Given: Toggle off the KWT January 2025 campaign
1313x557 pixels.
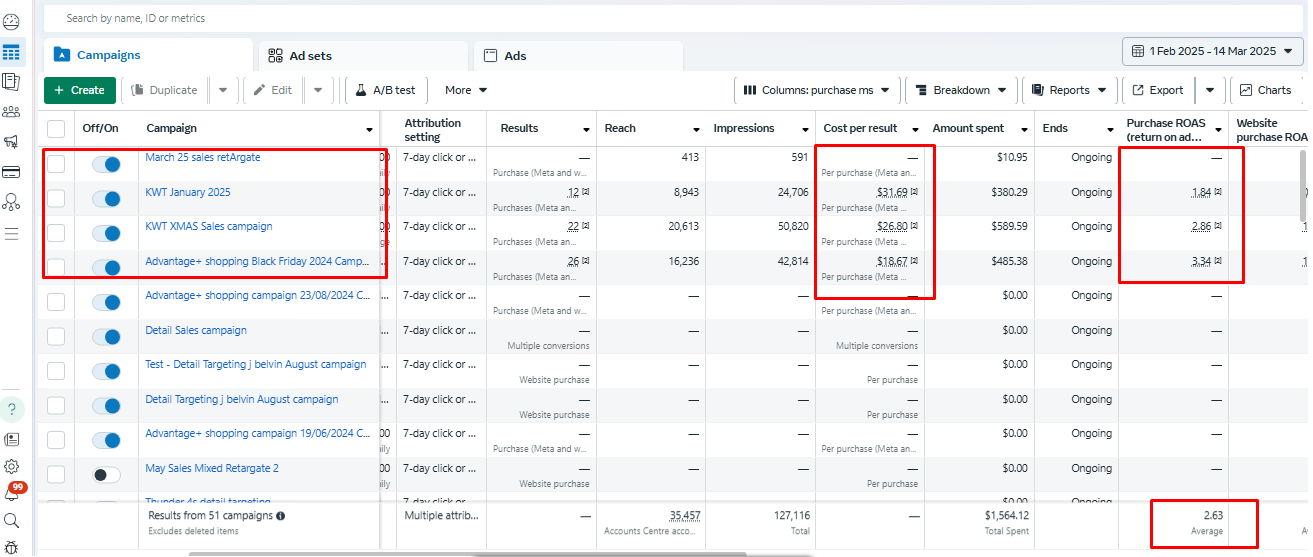Looking at the screenshot, I should tap(106, 199).
